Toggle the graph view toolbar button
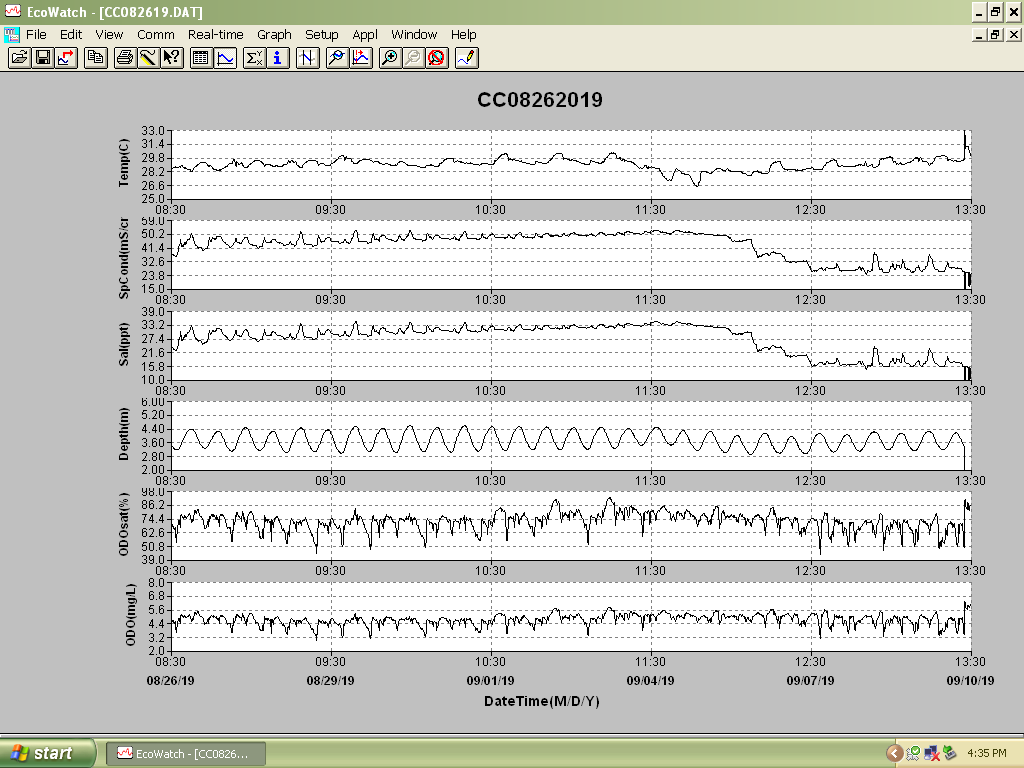 point(225,58)
